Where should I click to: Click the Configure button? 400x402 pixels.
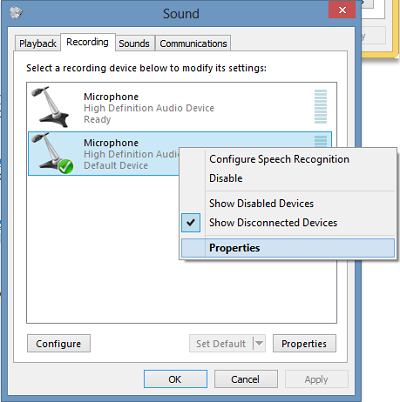59,343
